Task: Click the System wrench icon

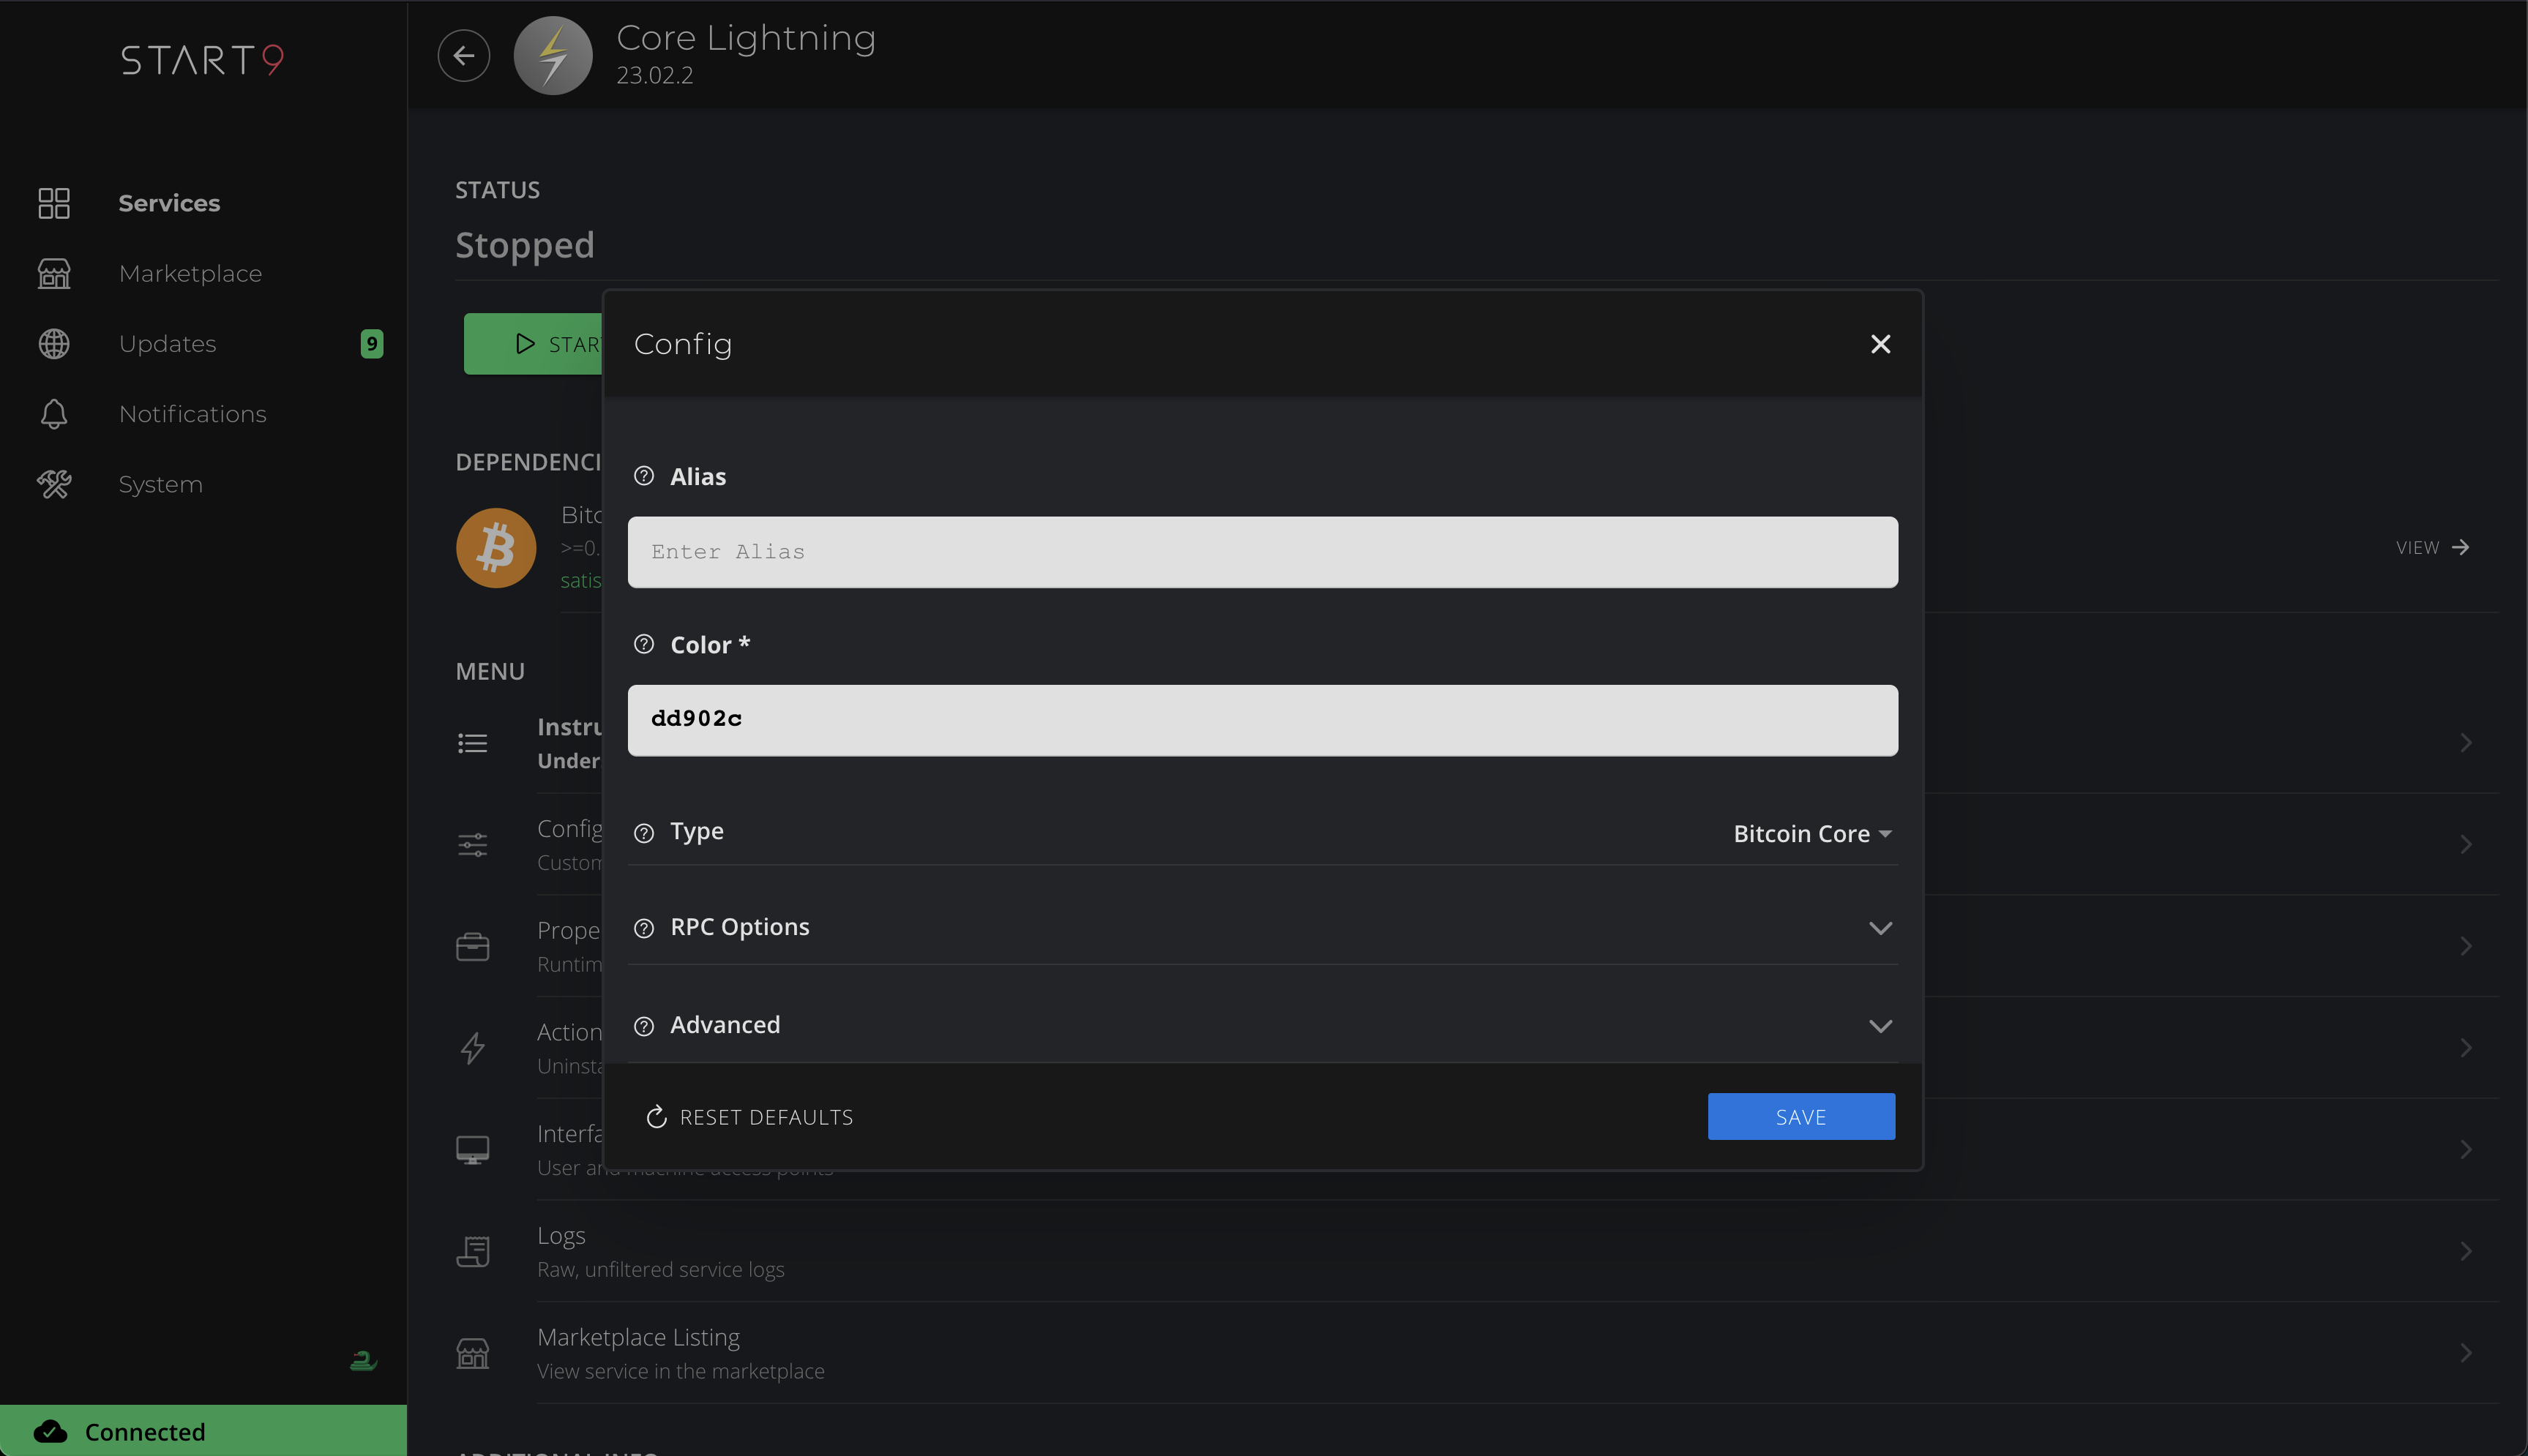Action: click(x=54, y=484)
